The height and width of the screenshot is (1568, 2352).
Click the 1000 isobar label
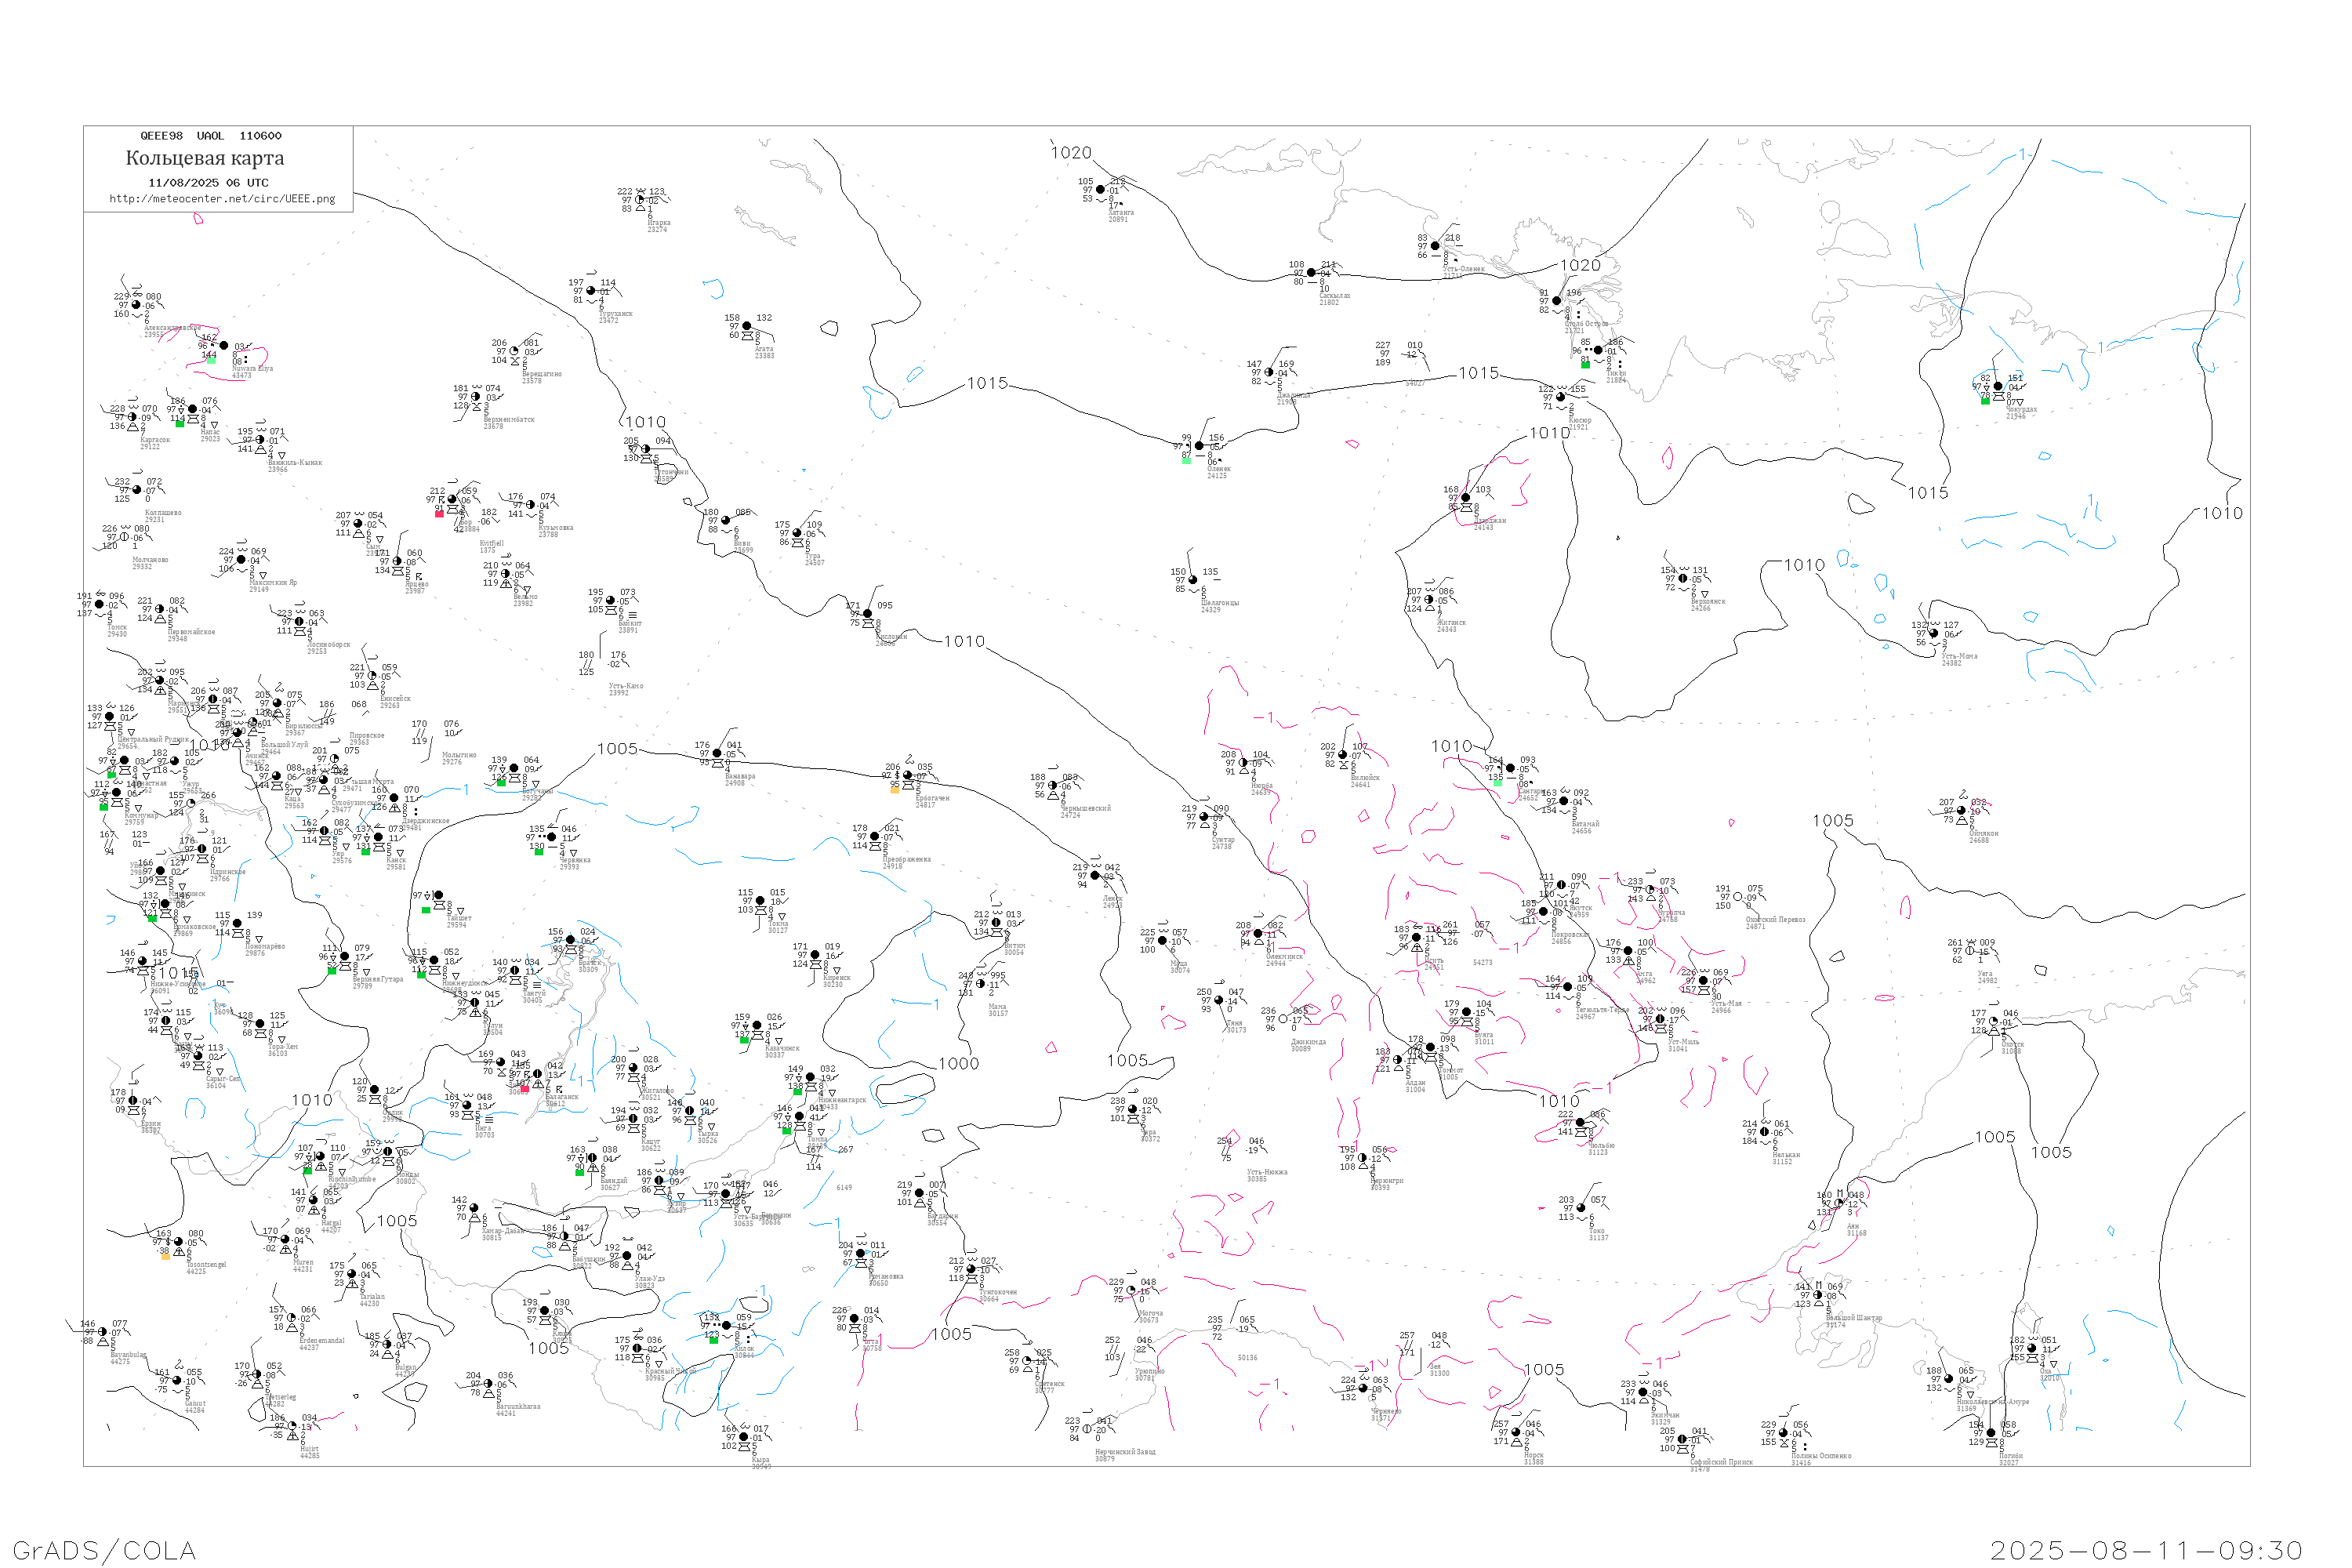point(958,1064)
